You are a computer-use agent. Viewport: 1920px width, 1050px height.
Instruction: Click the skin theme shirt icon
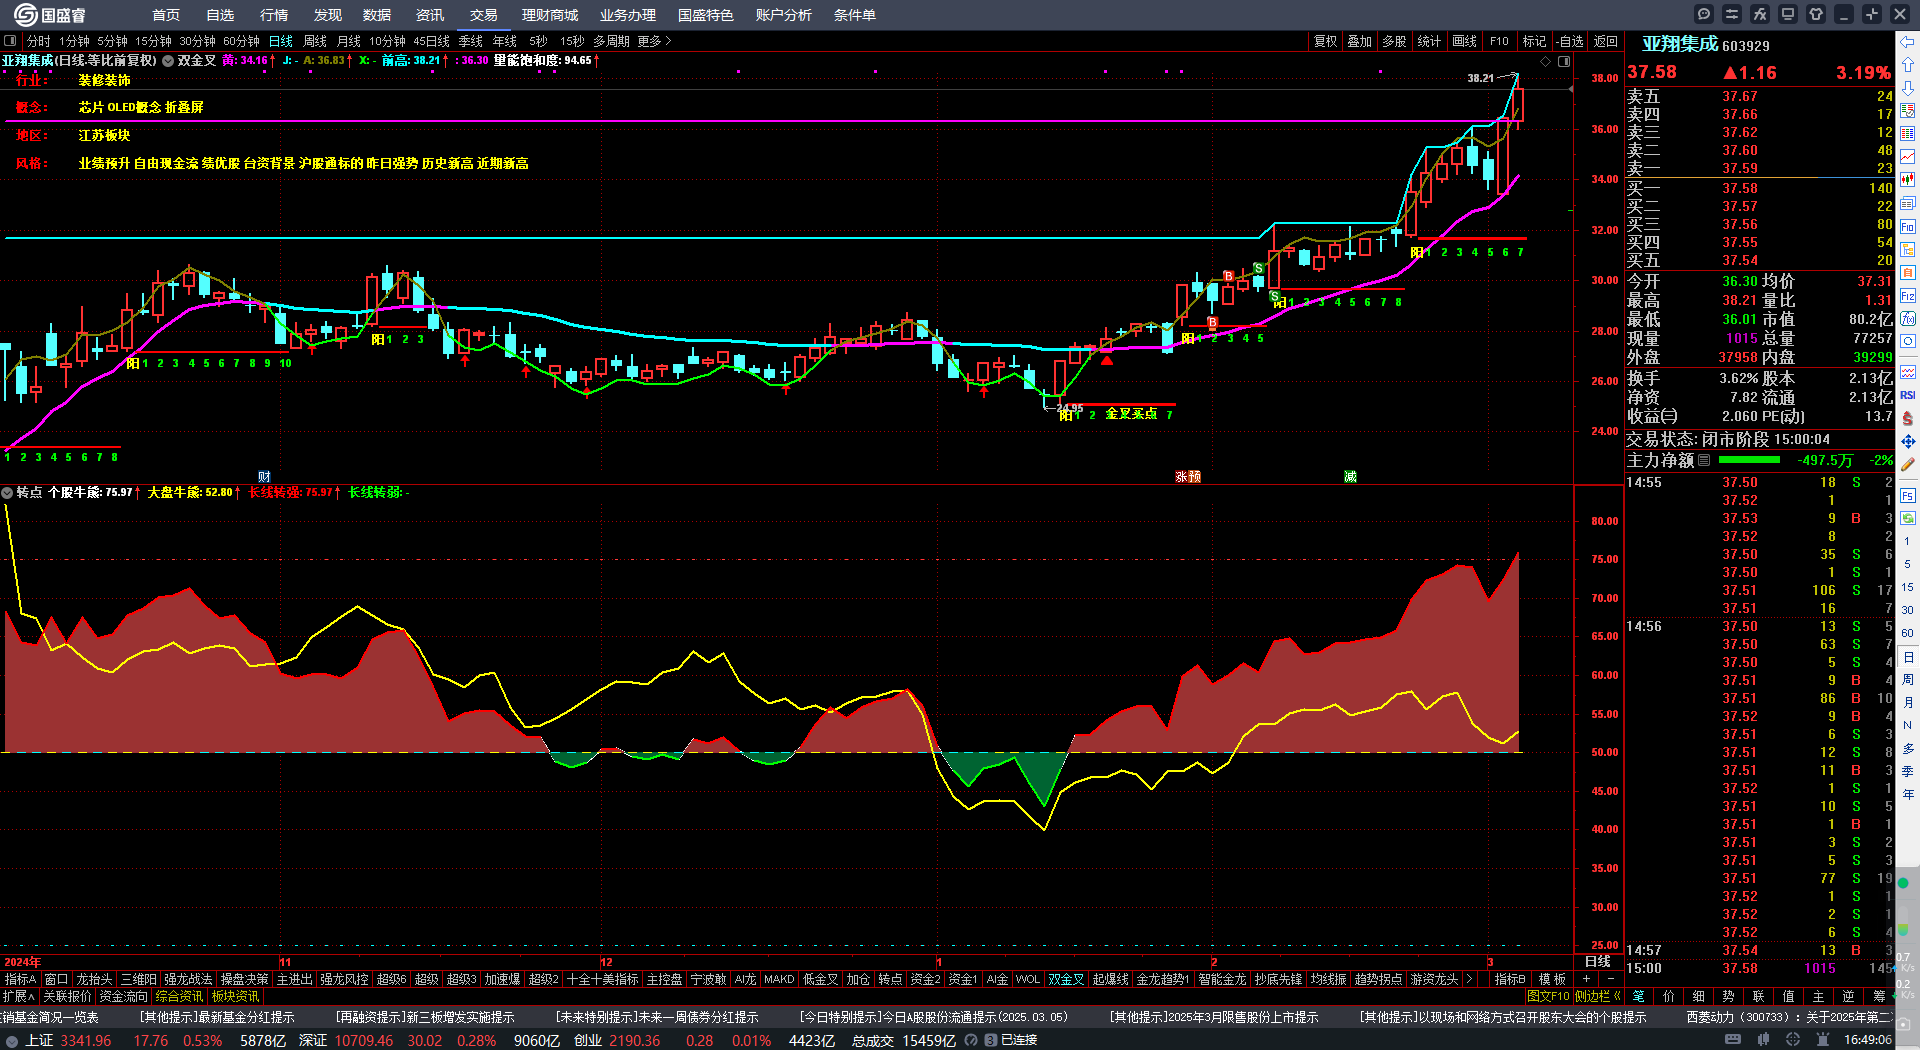1816,14
